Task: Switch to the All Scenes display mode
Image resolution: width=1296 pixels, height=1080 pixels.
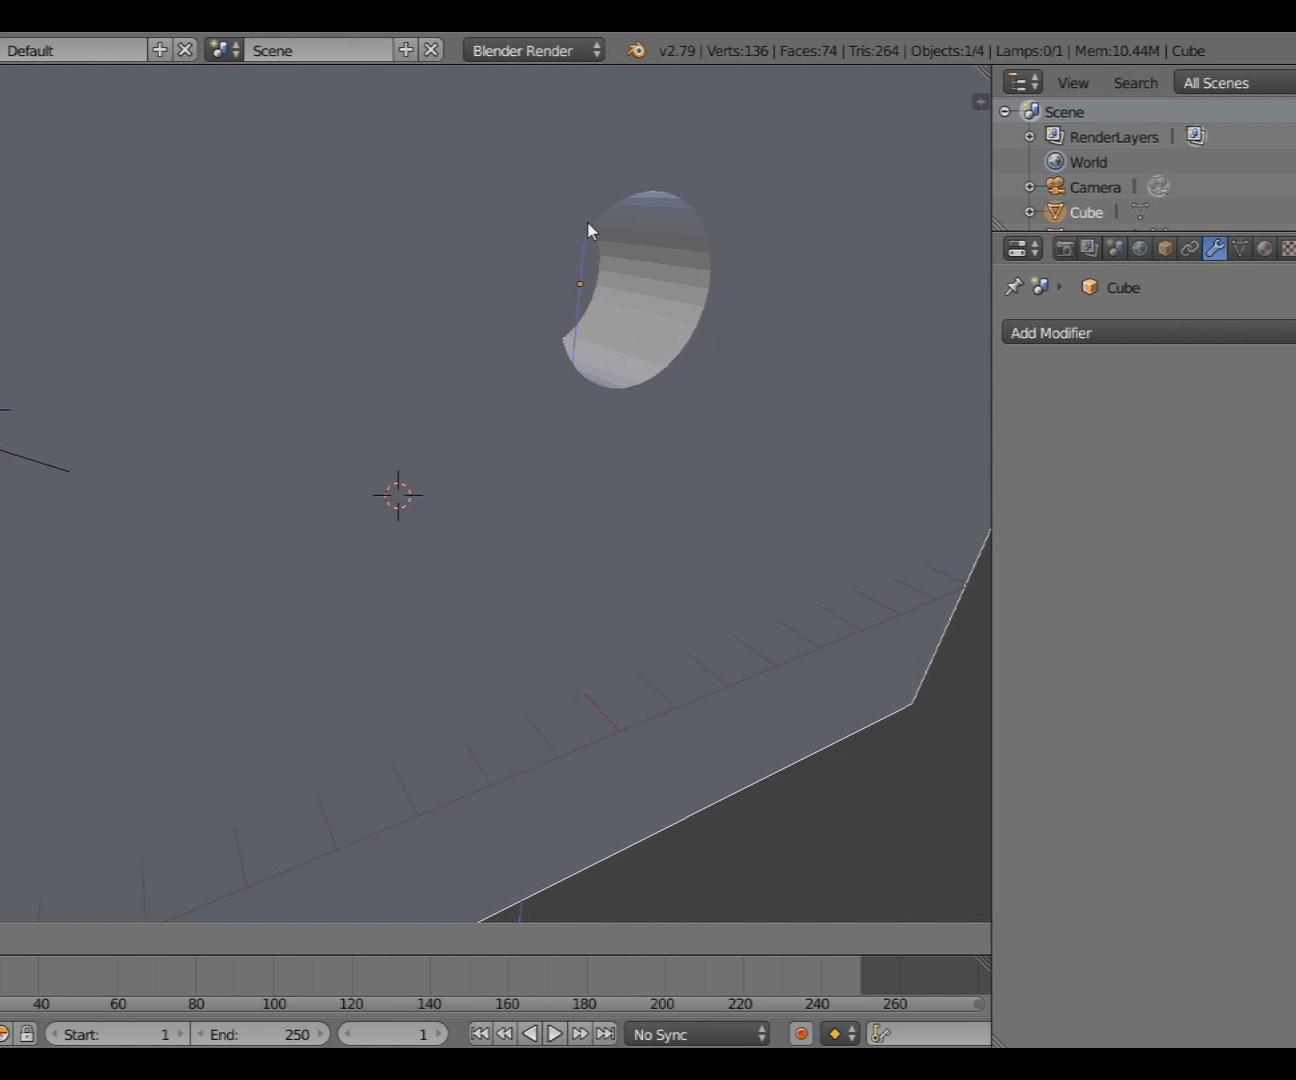Action: point(1216,83)
